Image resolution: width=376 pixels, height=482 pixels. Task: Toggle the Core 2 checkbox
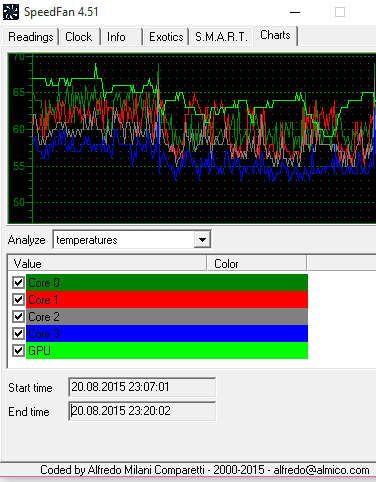(x=18, y=317)
